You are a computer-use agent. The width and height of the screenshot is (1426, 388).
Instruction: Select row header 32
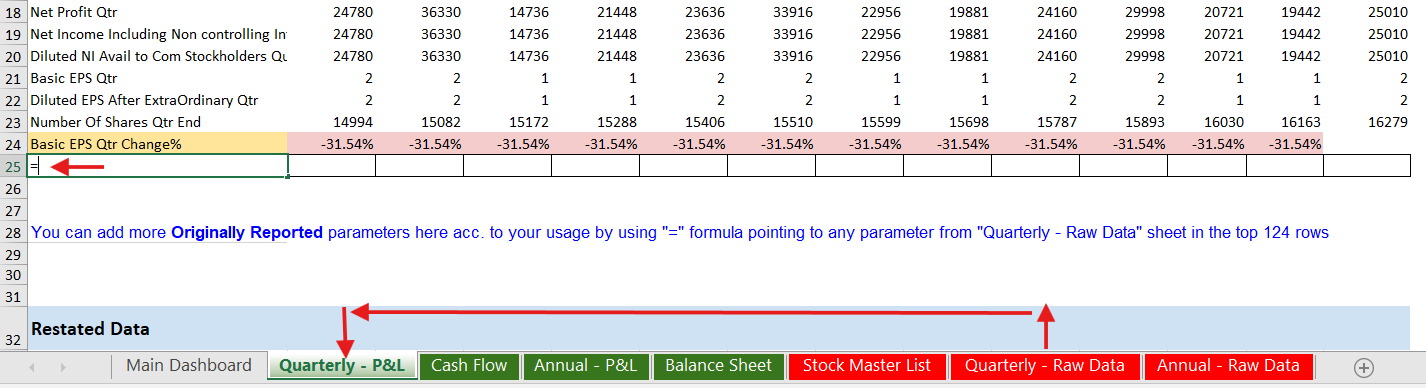point(14,328)
